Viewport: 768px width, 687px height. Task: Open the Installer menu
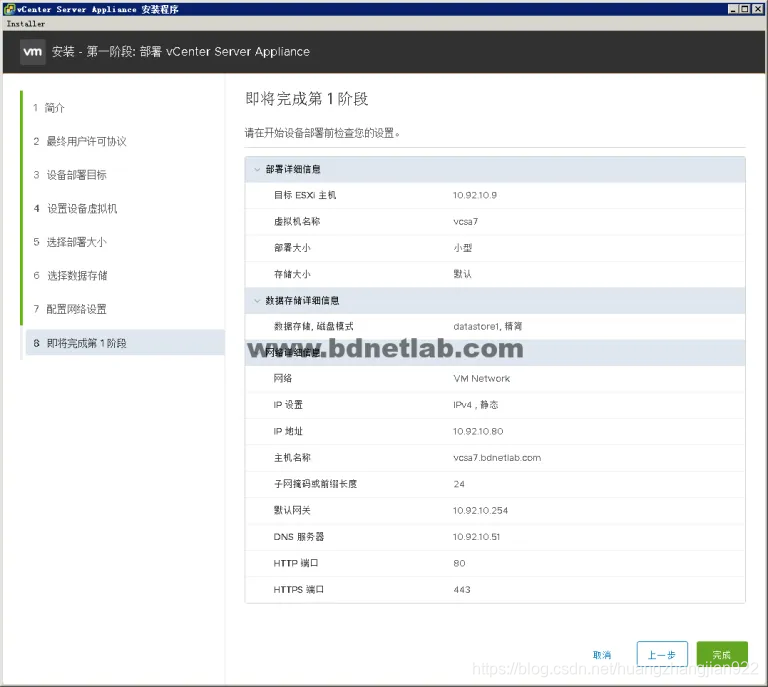tap(26, 24)
